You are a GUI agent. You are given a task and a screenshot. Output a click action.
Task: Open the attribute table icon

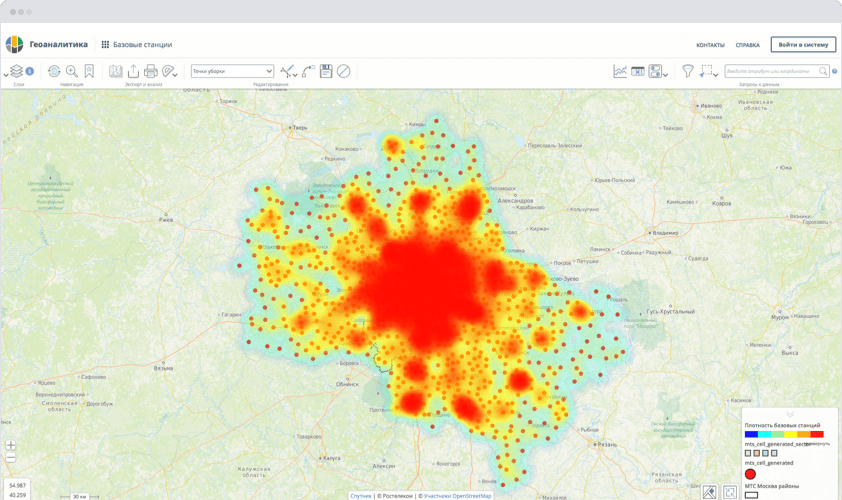coord(637,71)
